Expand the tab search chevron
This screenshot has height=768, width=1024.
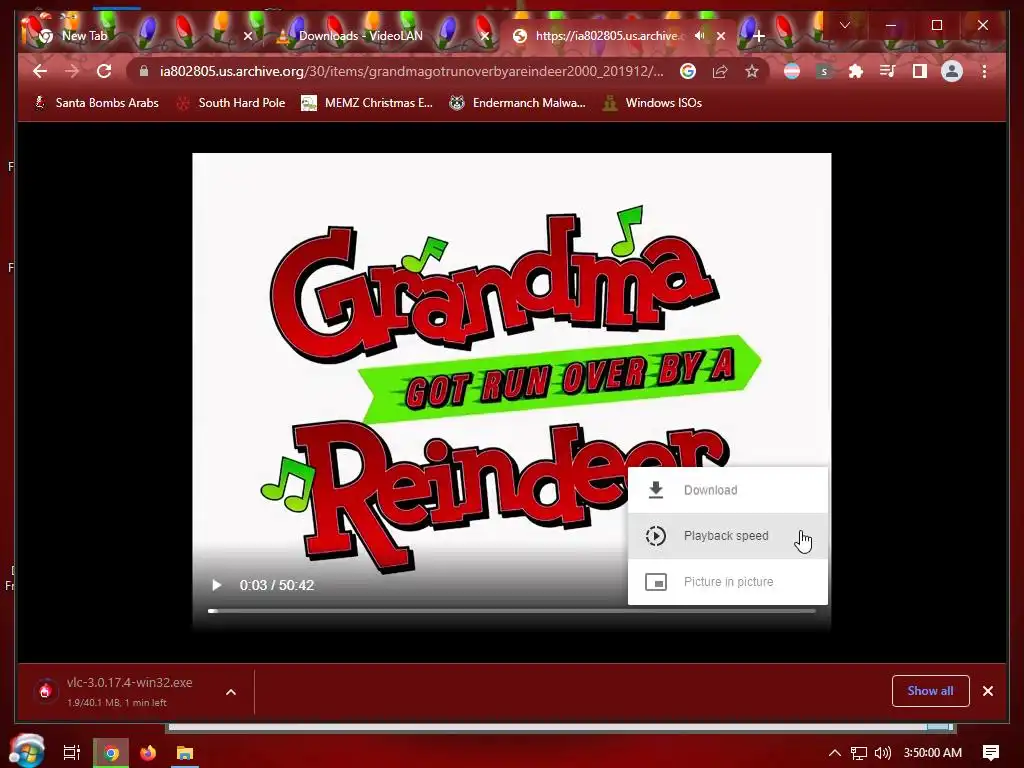[x=844, y=25]
